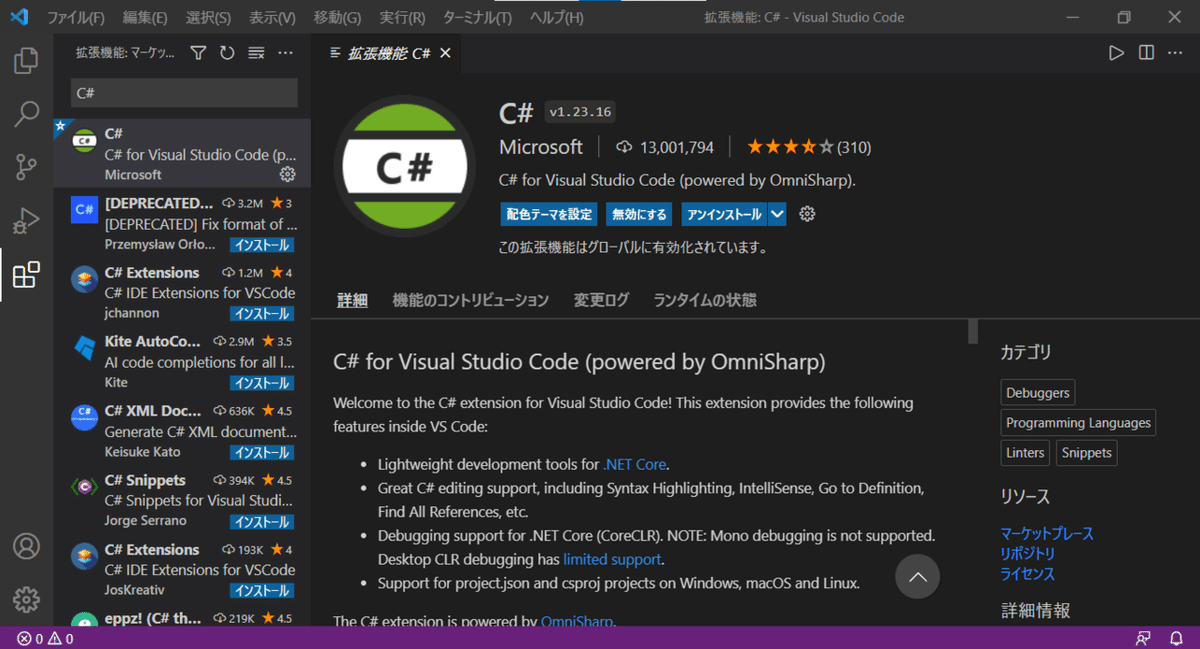Click the run triangle icon in editor toolbar
The image size is (1200, 649).
pos(1117,53)
